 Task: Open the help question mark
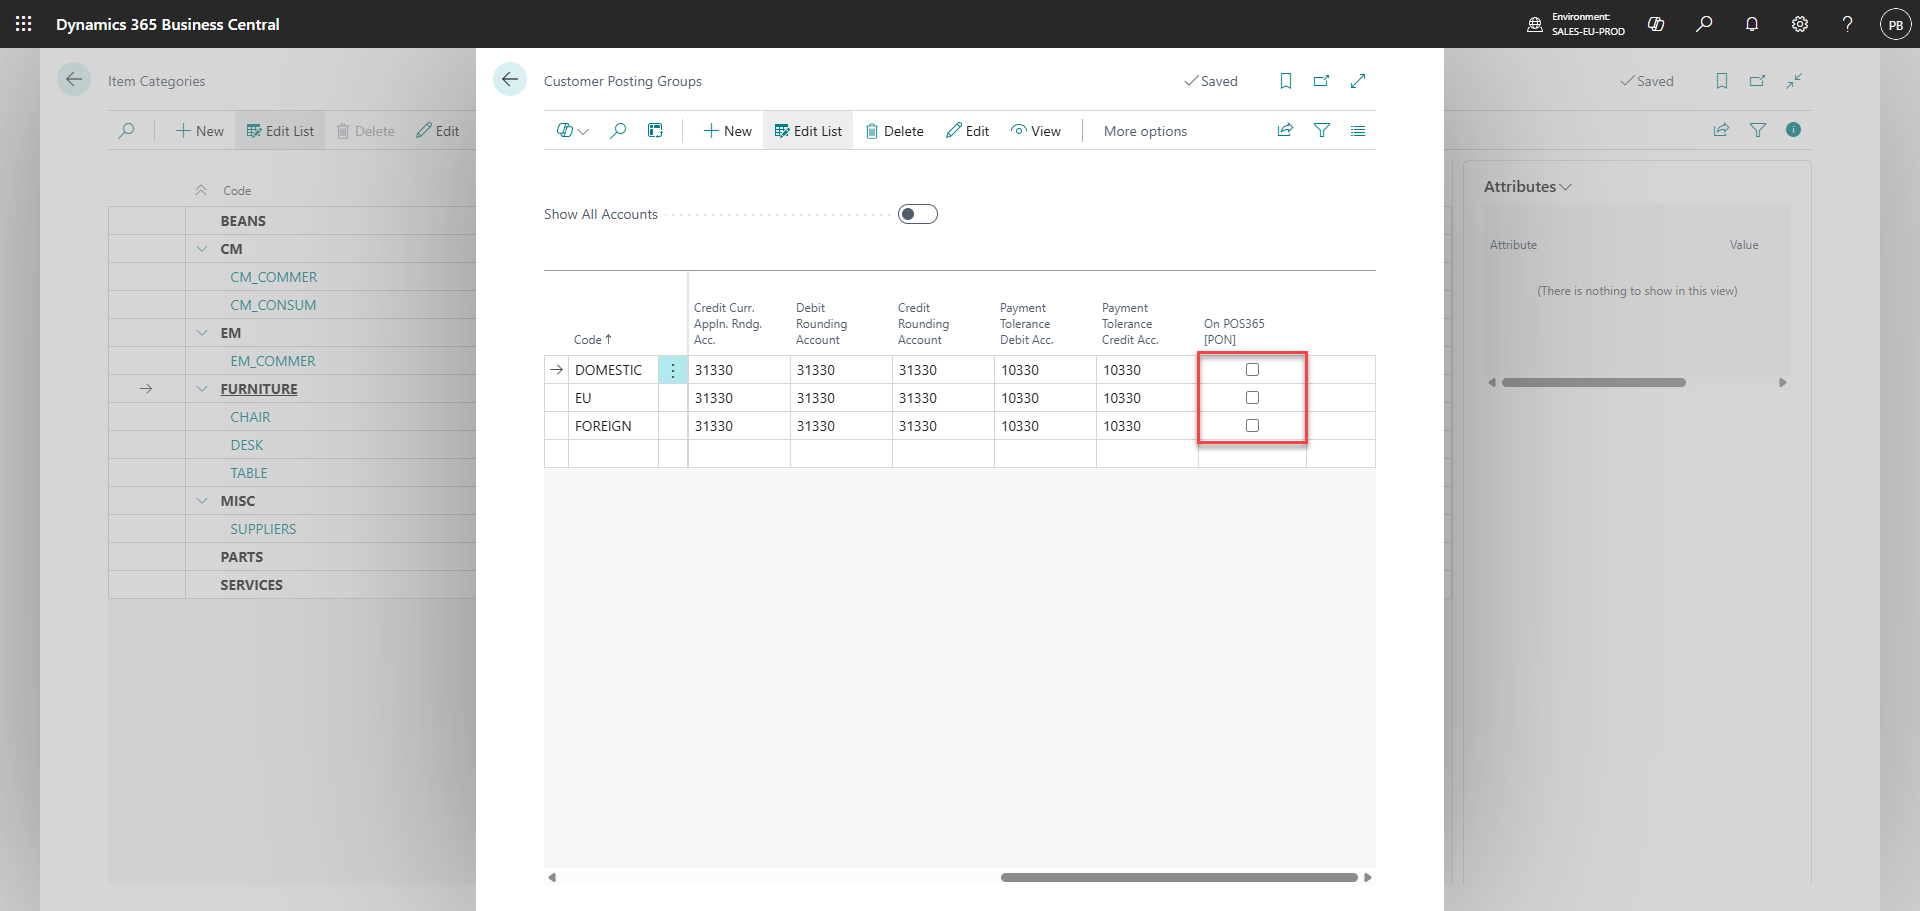click(1848, 24)
